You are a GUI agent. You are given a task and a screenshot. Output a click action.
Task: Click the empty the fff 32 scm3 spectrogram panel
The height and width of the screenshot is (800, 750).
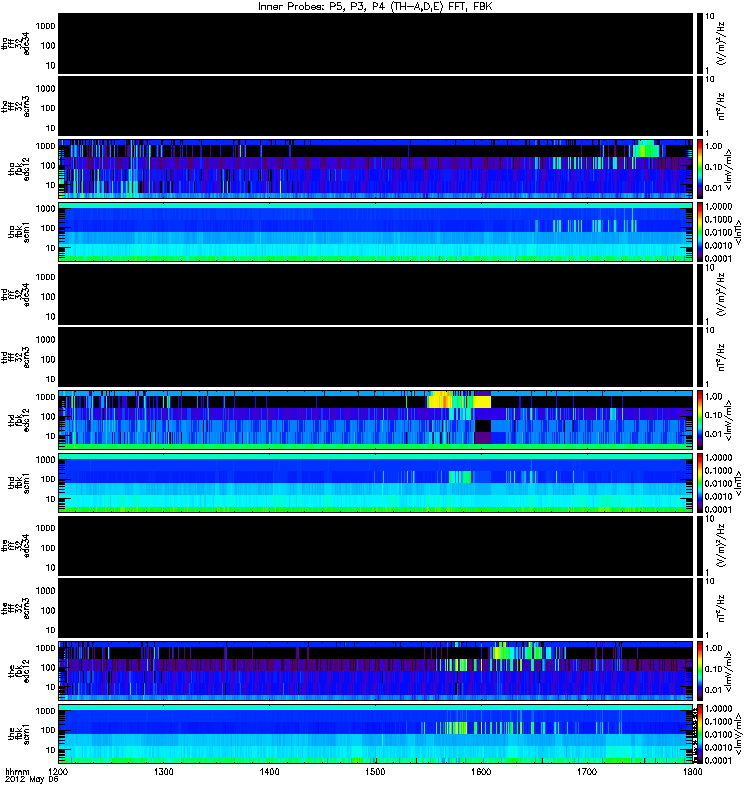(376, 608)
